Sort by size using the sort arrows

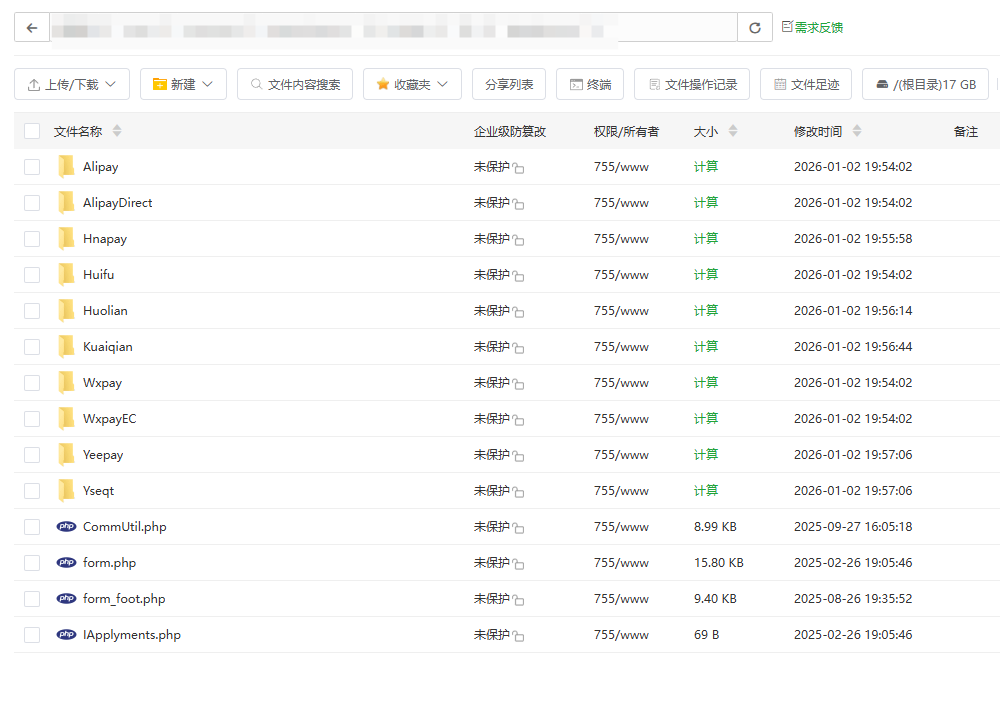pos(733,131)
